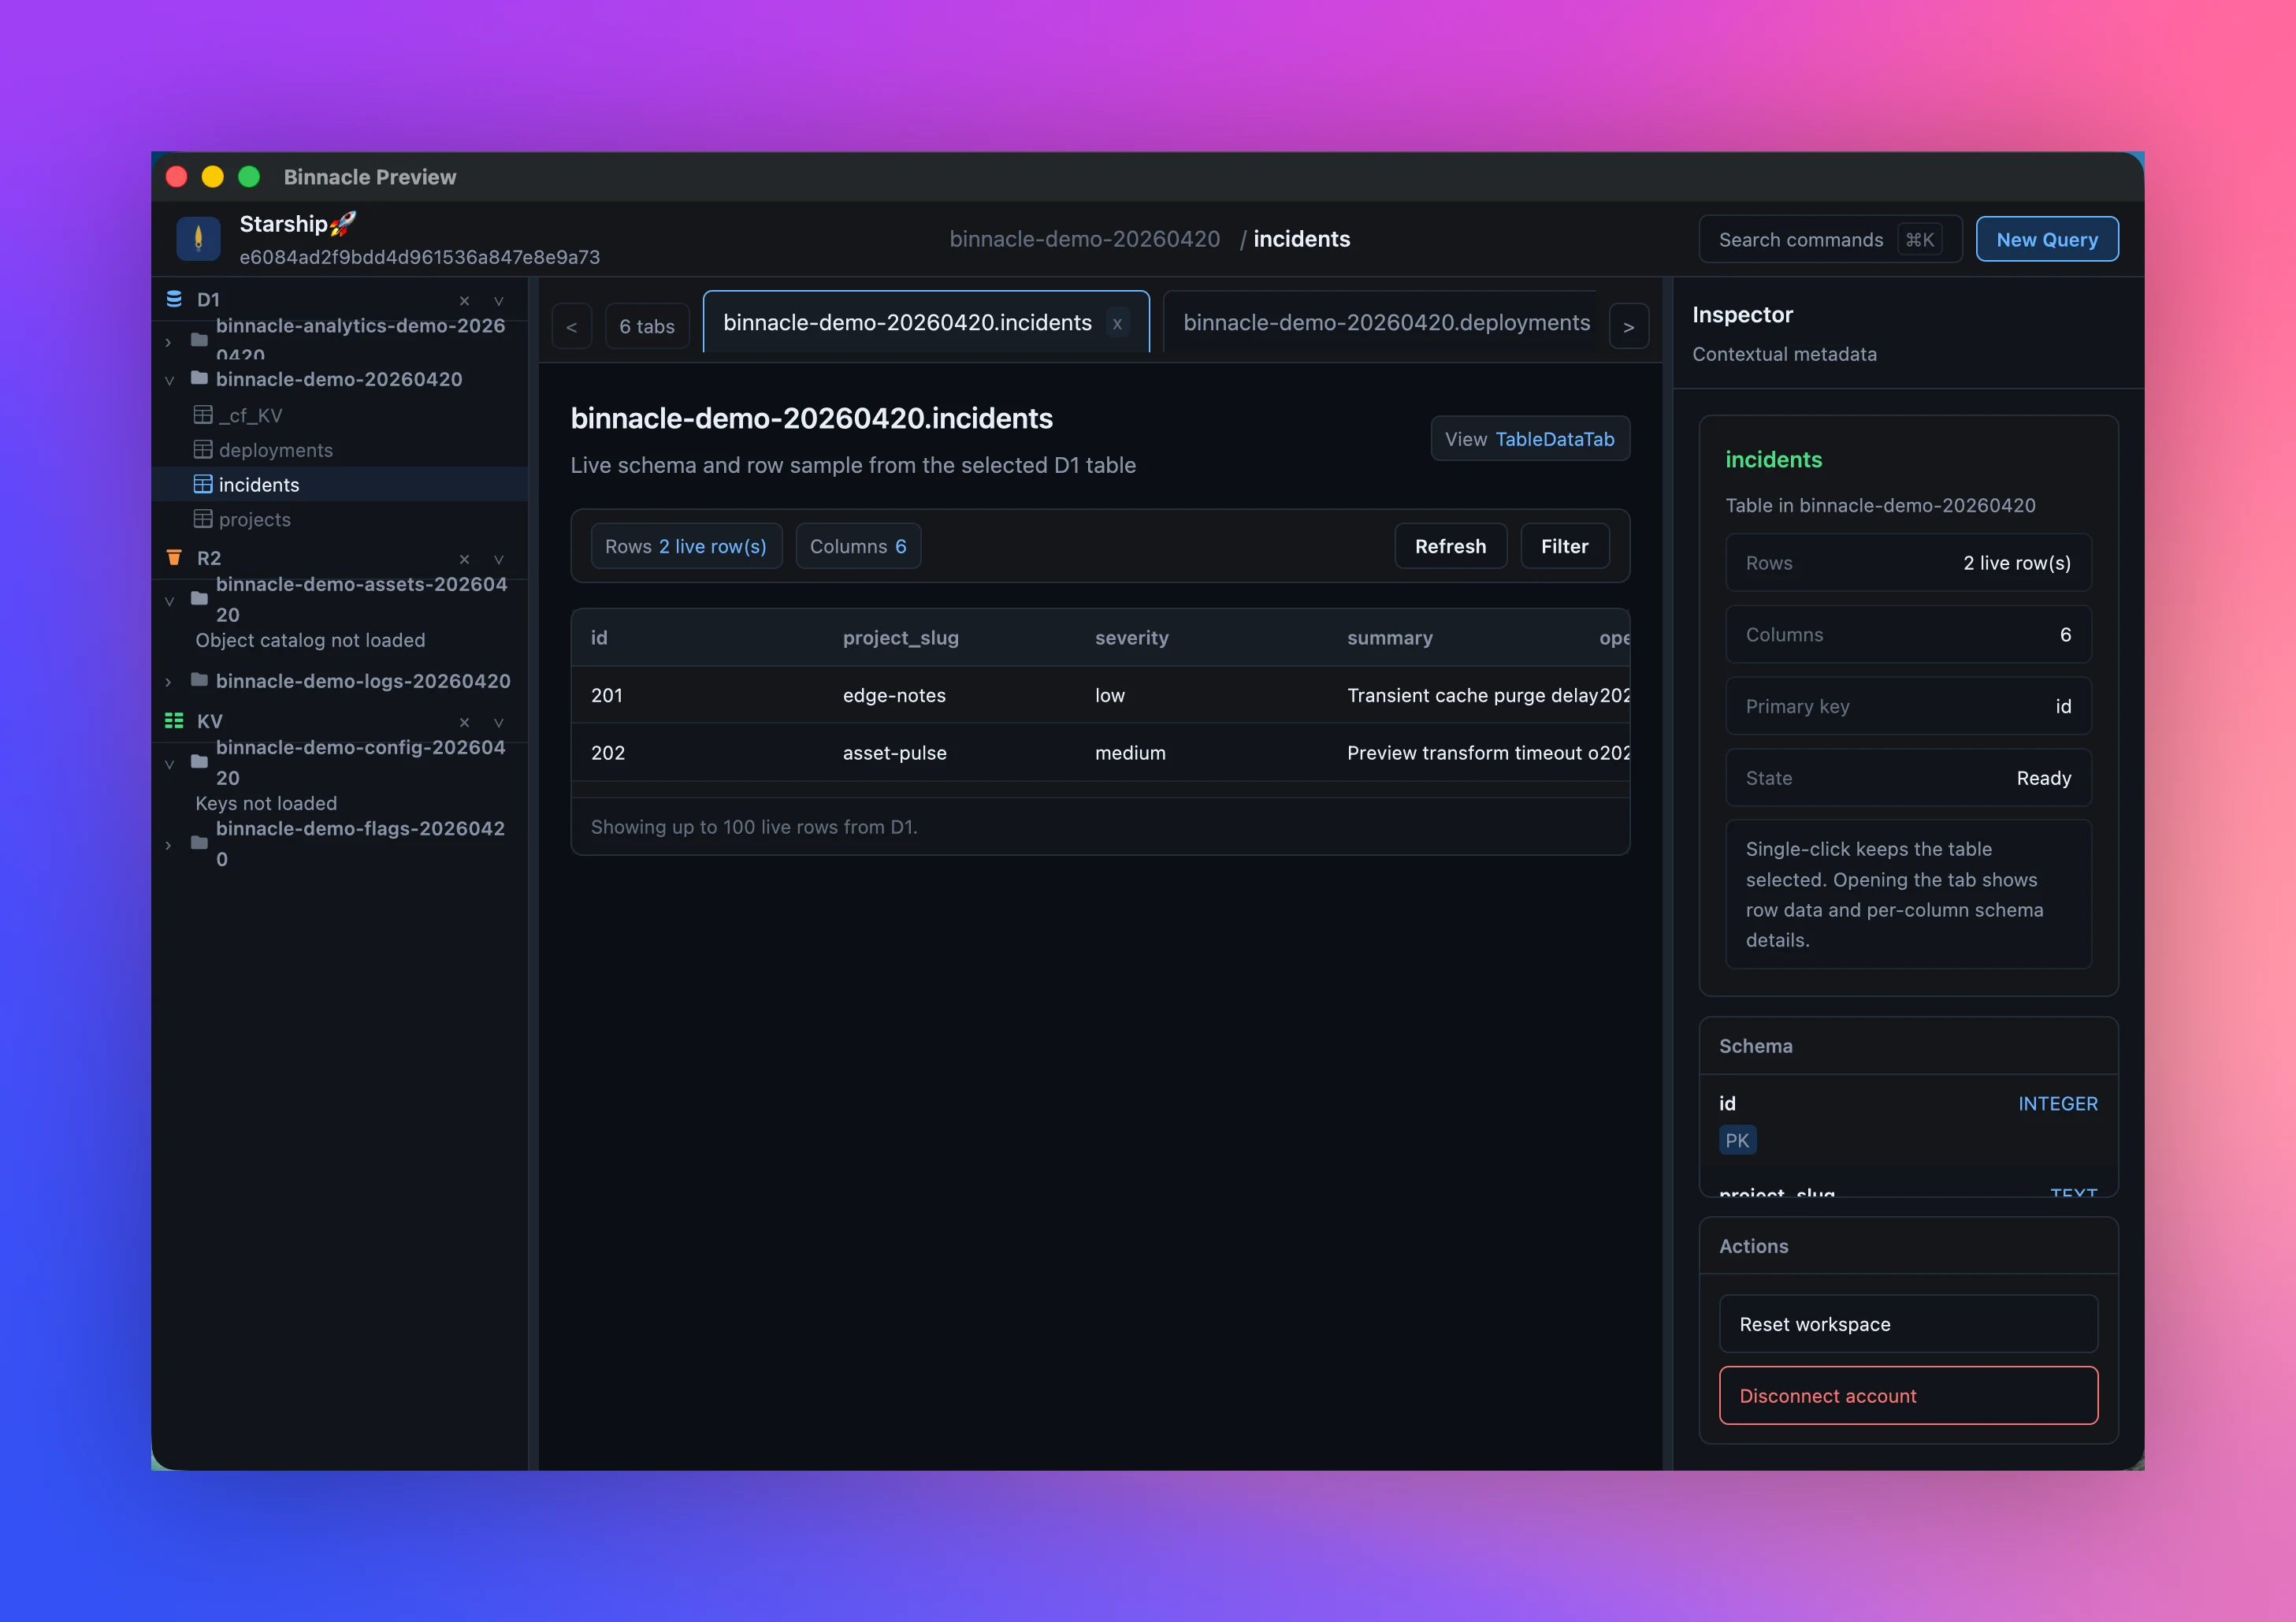Expand binnacle-demo-logs-20260420 in the tree
The image size is (2296, 1622).
click(168, 681)
